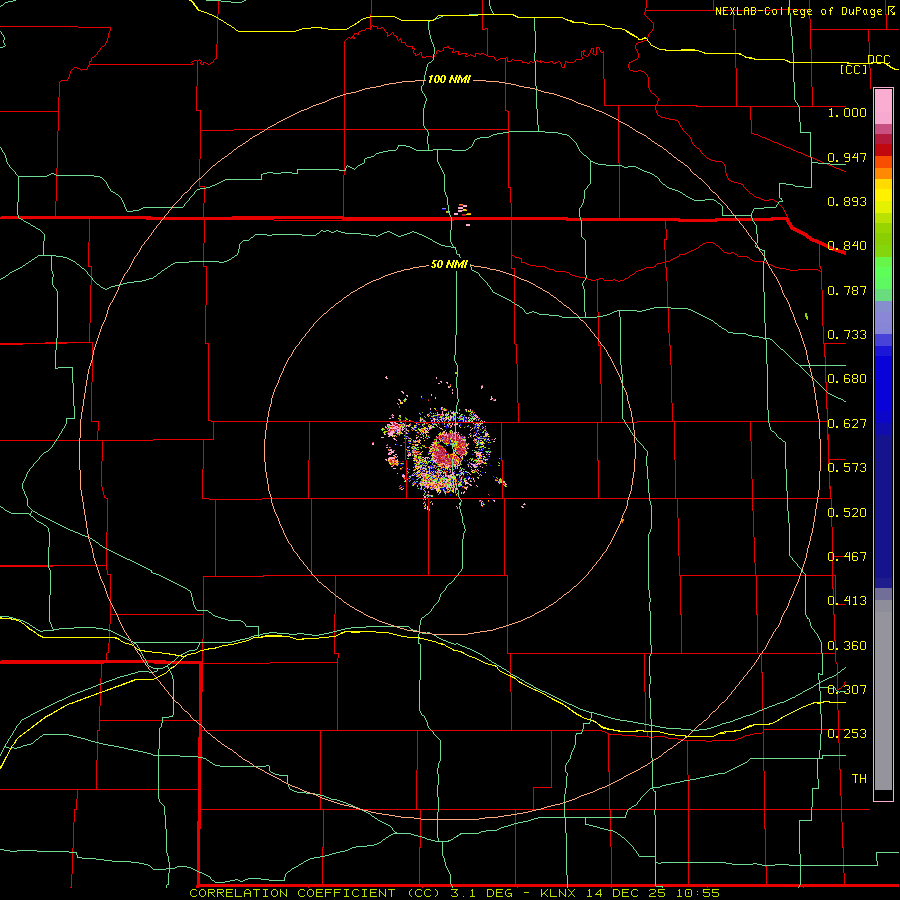Screen dimensions: 900x900
Task: Click the 0.520 scale value
Action: [x=847, y=513]
